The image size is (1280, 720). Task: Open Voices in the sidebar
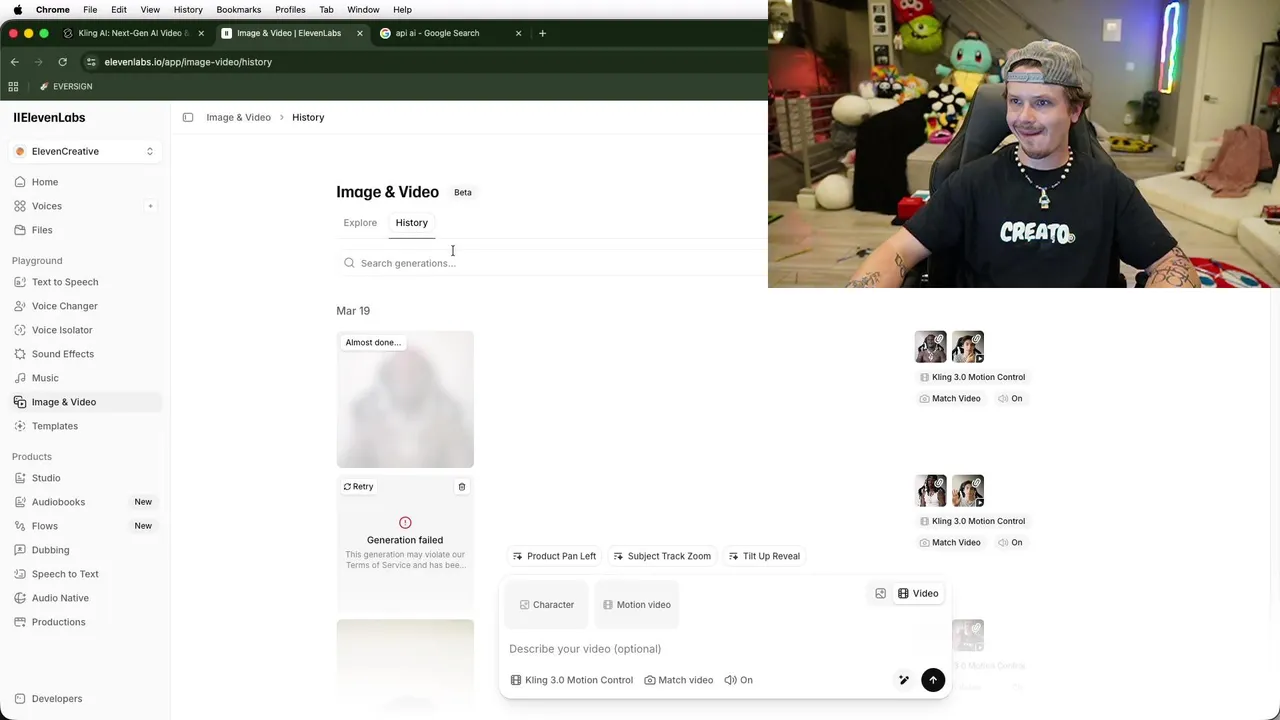tap(46, 206)
